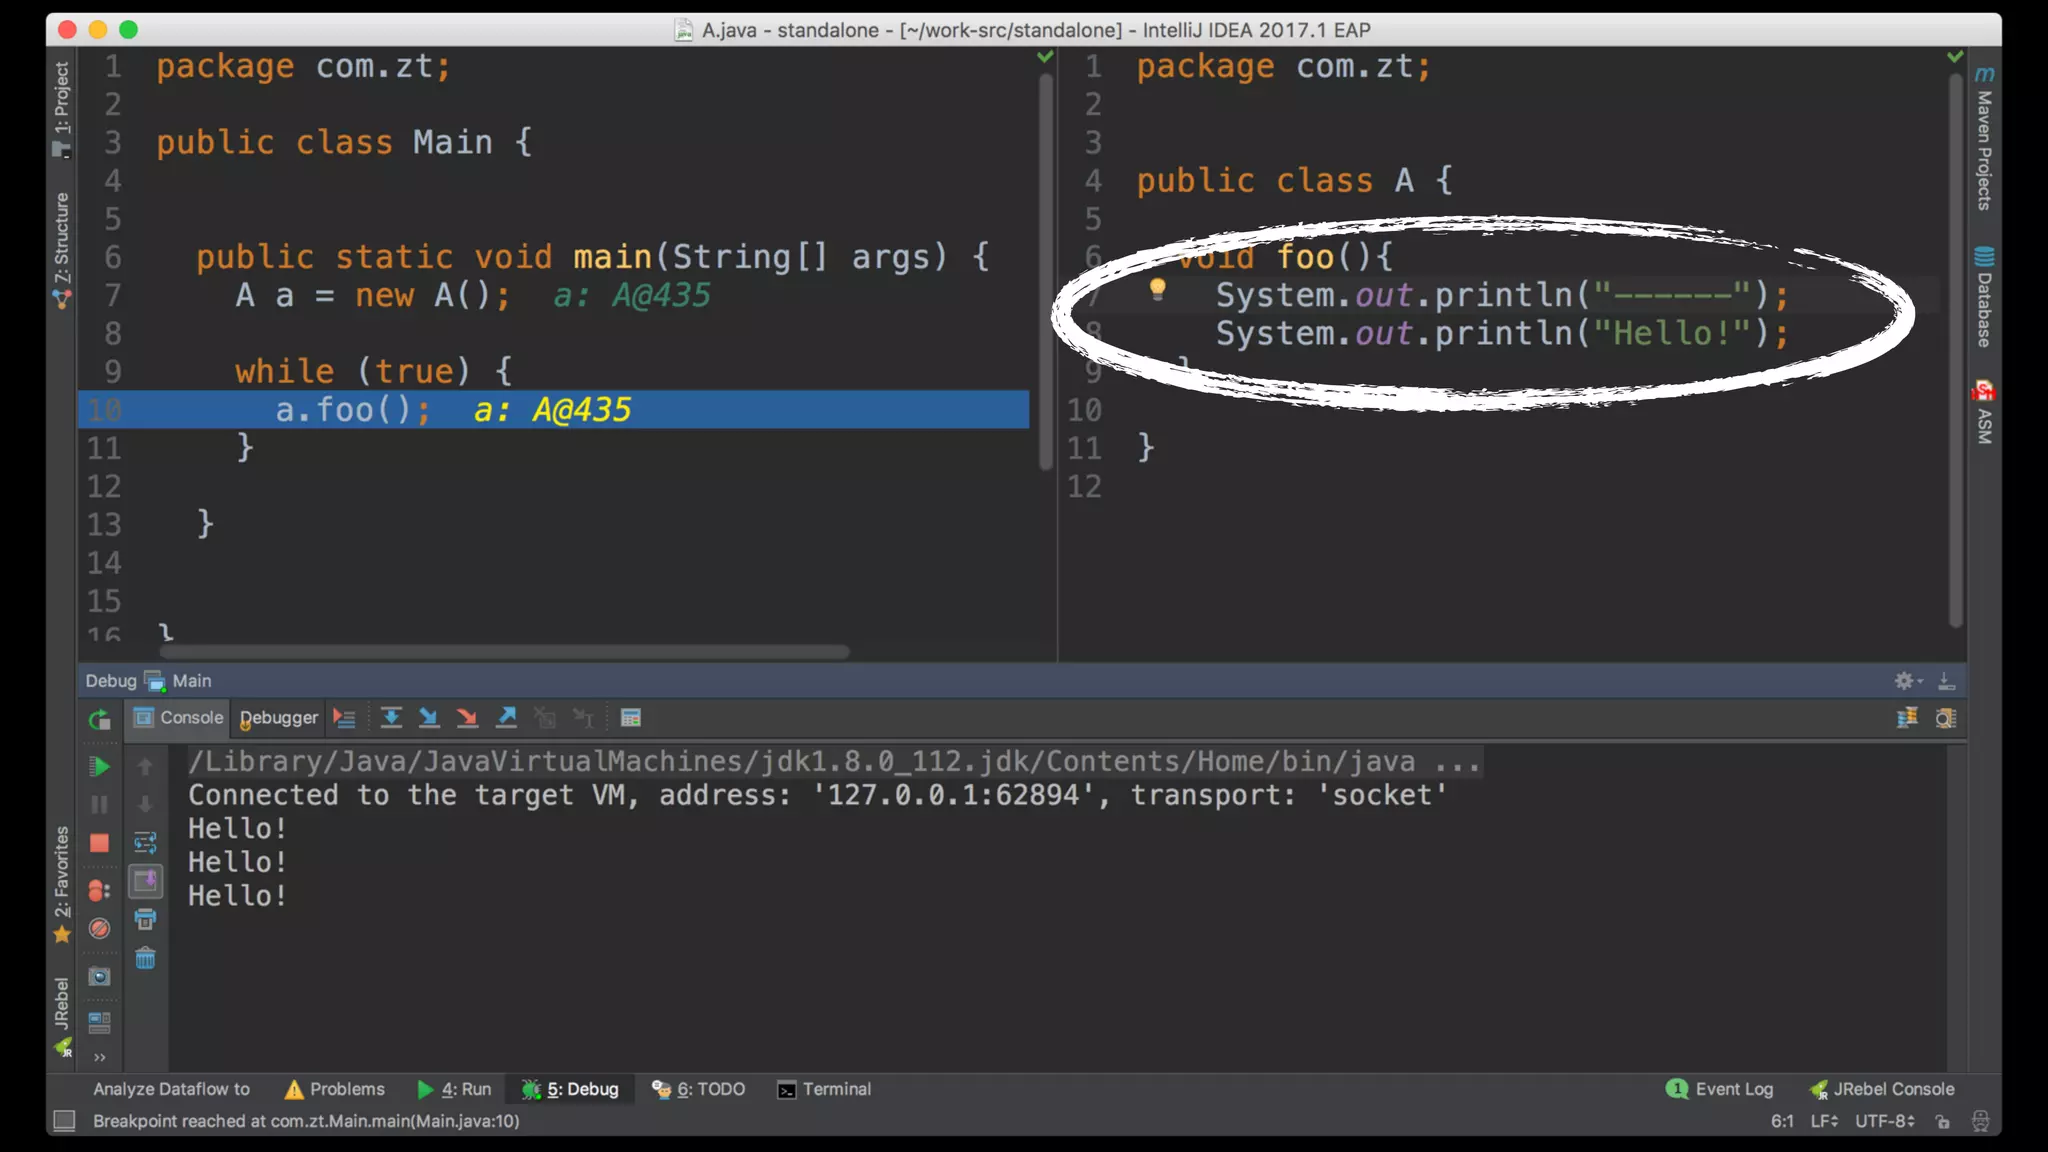Open the UTF-8 encoding selector
2048x1152 pixels.
click(1884, 1121)
